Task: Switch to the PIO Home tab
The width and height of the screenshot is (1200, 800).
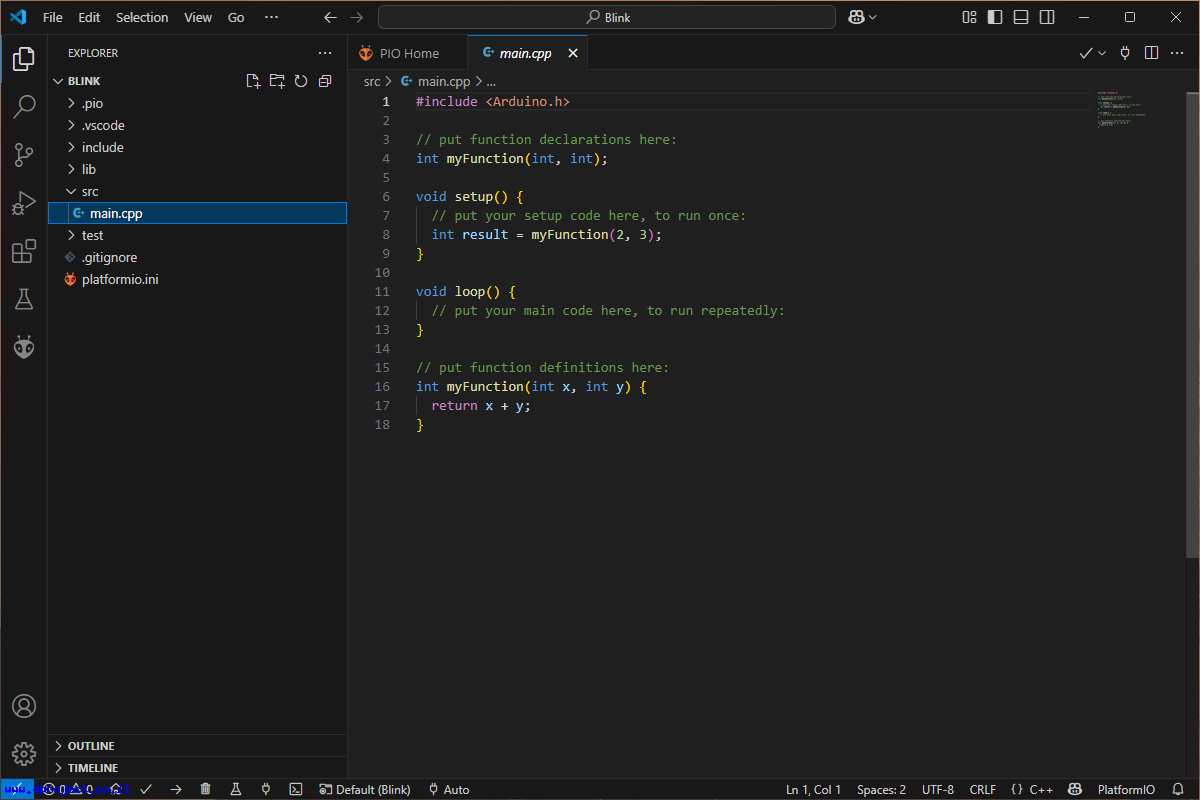Action: click(x=408, y=53)
